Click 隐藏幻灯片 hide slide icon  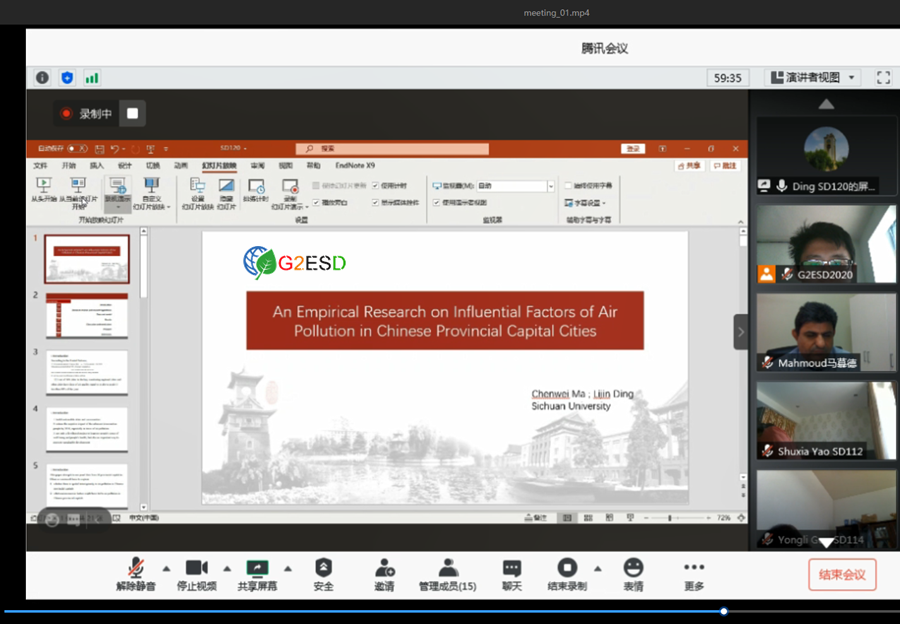click(227, 185)
